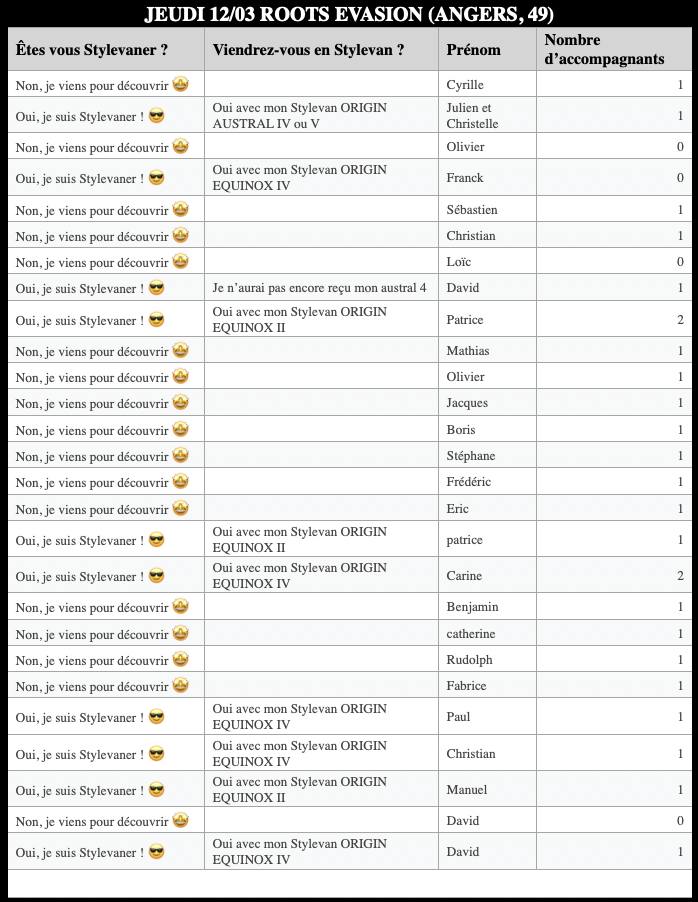The width and height of the screenshot is (698, 902).
Task: Select the accompagnants count in Carine's row
Action: point(680,576)
